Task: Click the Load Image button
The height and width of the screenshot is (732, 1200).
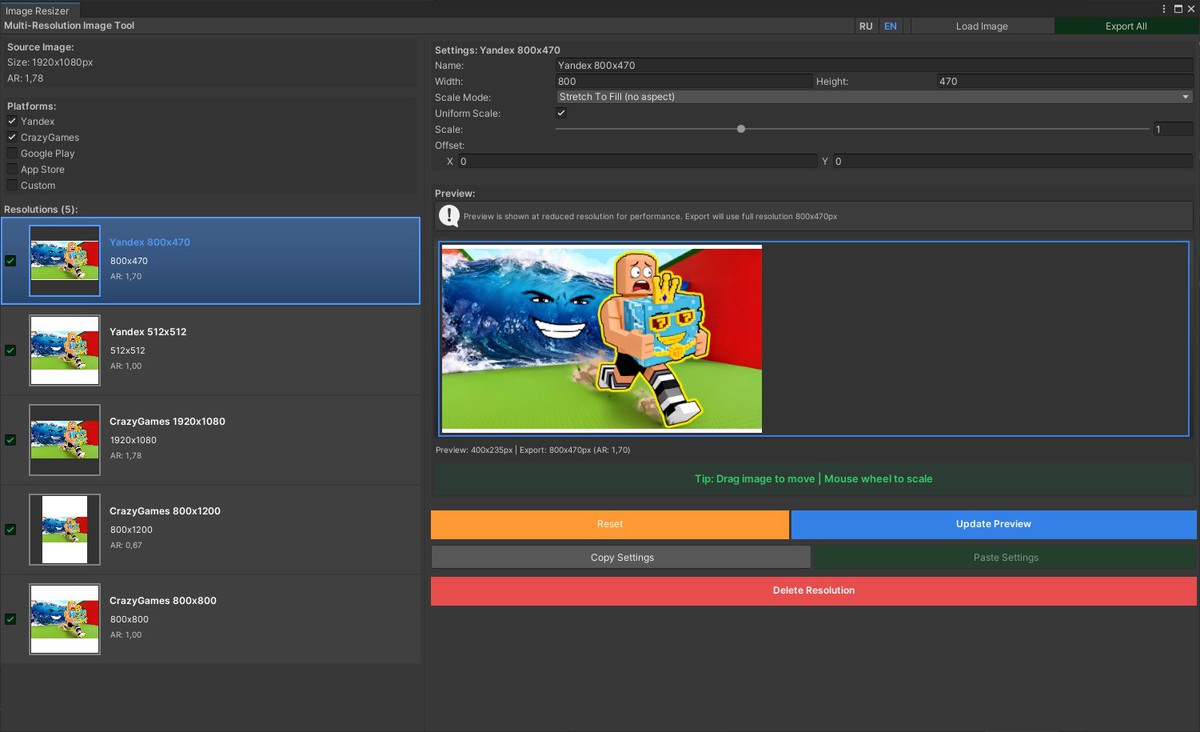Action: tap(982, 26)
